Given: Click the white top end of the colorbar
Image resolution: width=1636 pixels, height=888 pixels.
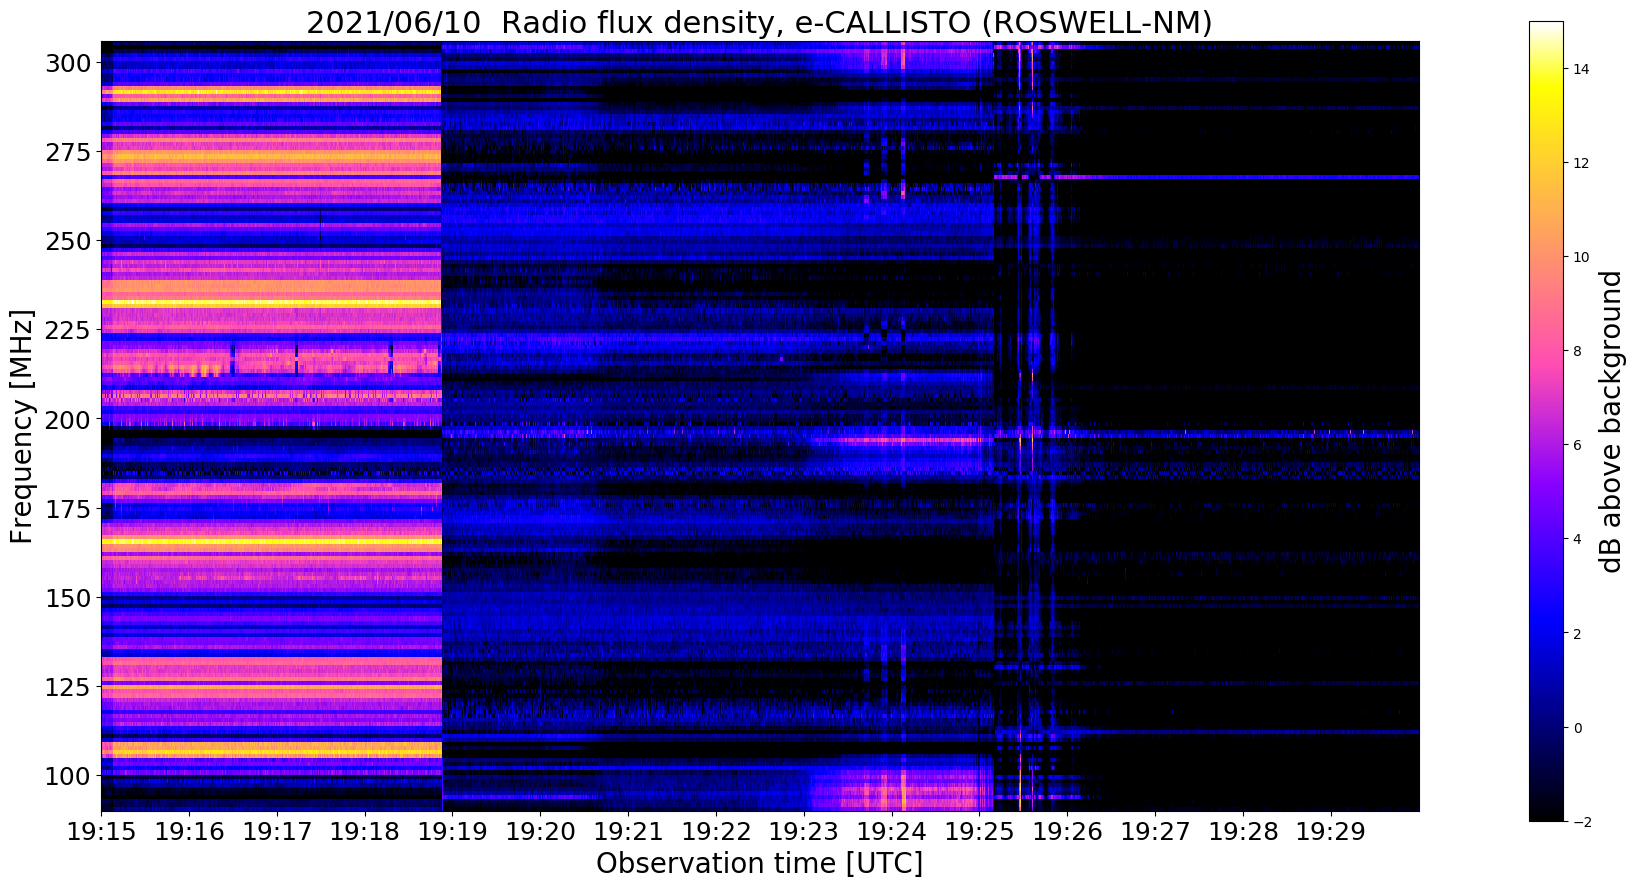Looking at the screenshot, I should pos(1546,27).
